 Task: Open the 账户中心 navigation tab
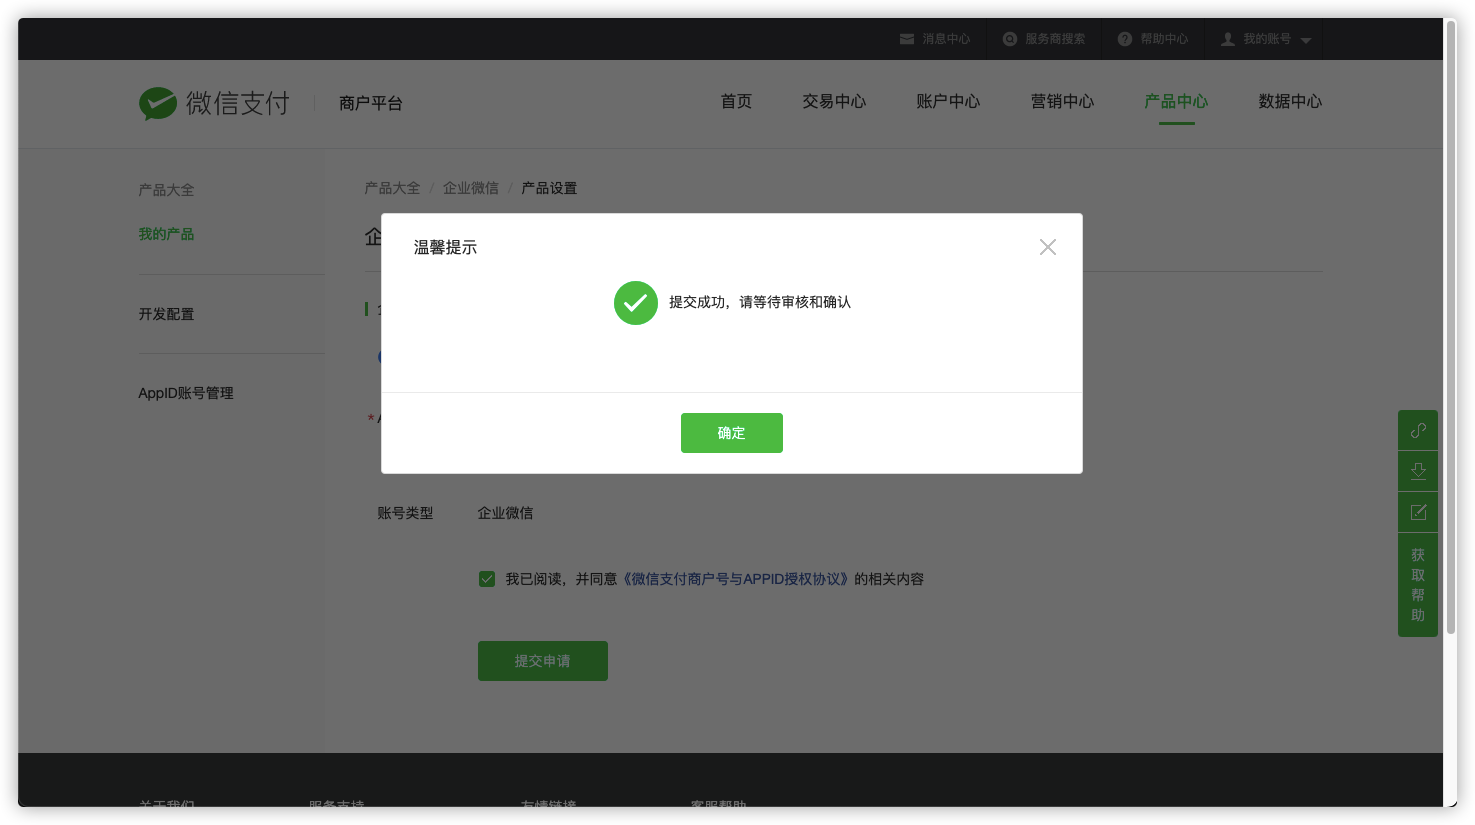point(948,102)
